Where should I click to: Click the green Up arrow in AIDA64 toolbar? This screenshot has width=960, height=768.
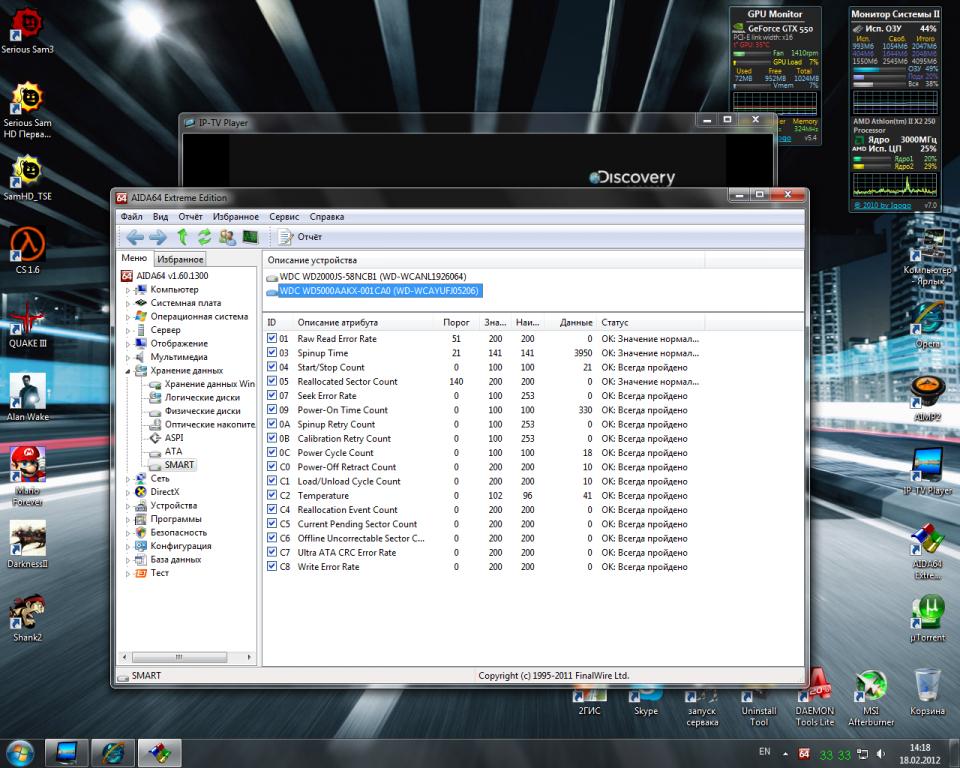point(182,236)
